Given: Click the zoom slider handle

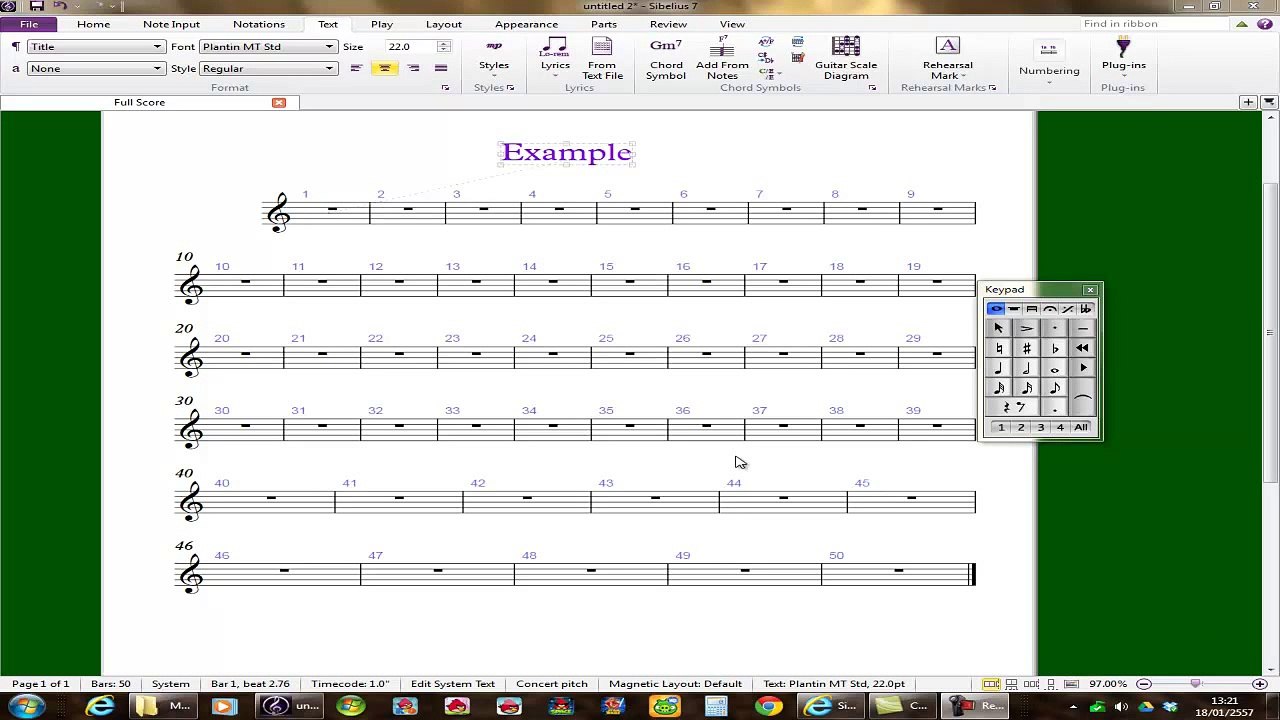Looking at the screenshot, I should coord(1195,684).
